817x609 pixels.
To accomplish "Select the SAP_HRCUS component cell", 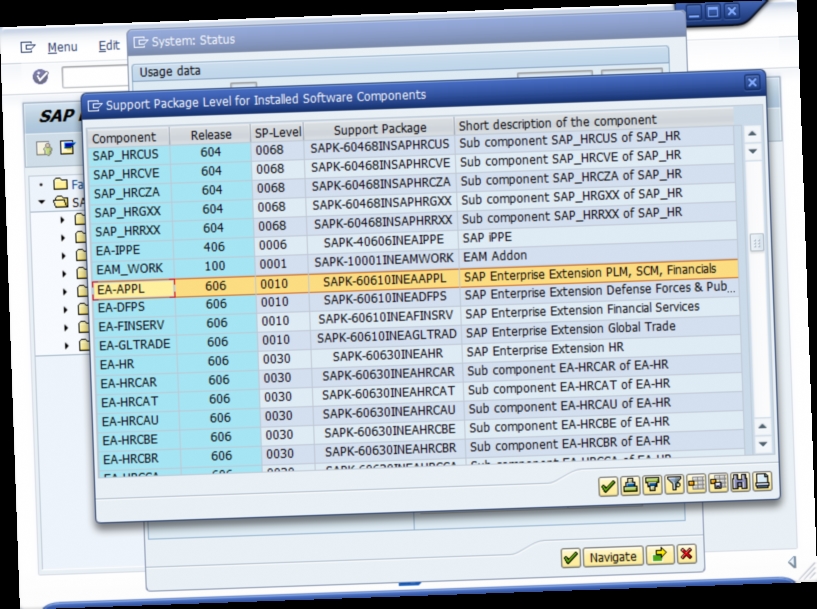I will [x=129, y=155].
